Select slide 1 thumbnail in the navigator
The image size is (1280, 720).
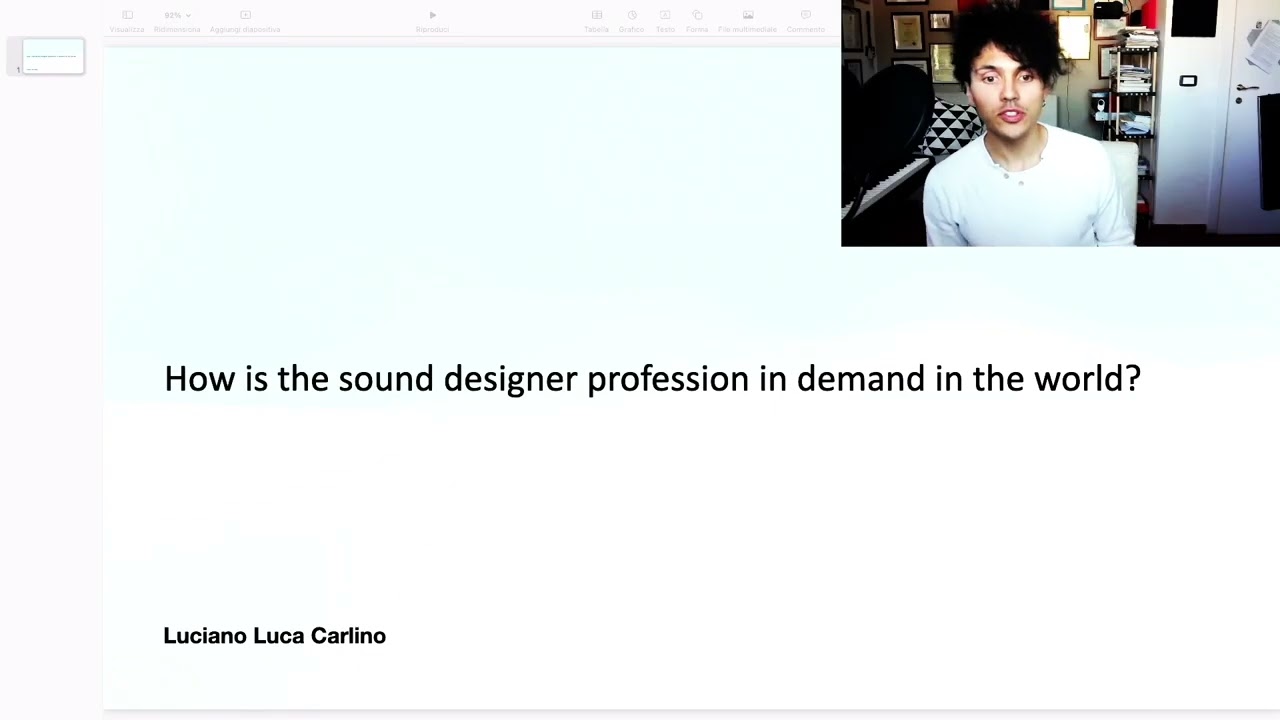tap(53, 57)
